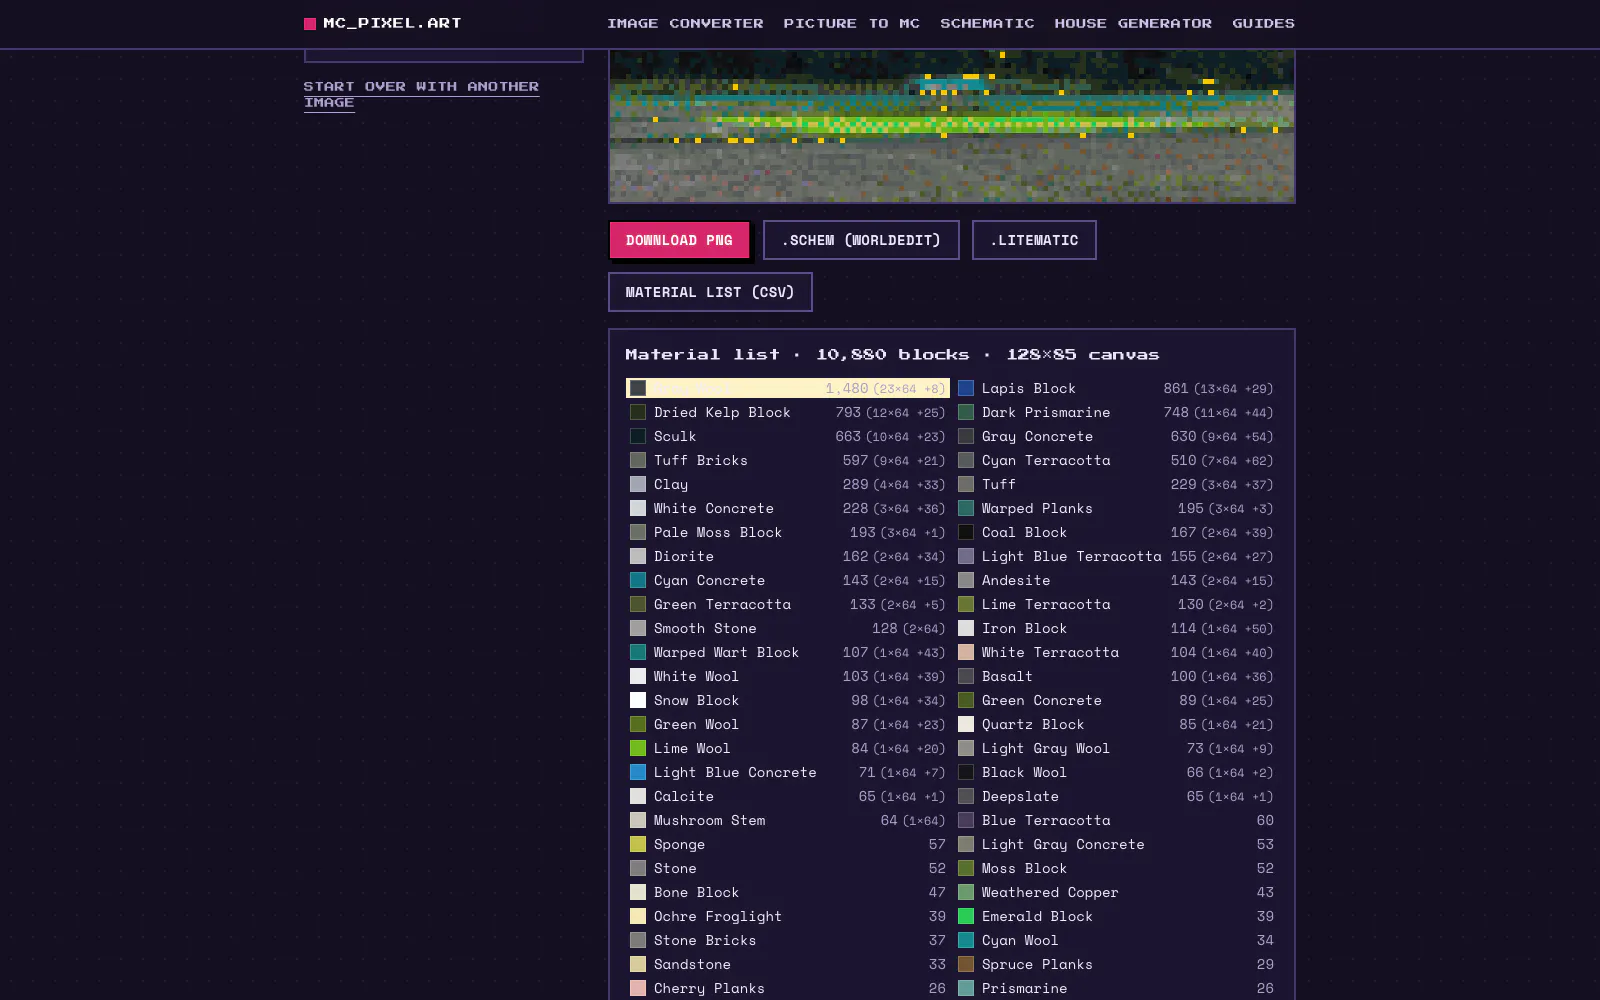Download the Material List (CSV)
This screenshot has height=1000, width=1600.
(x=710, y=292)
